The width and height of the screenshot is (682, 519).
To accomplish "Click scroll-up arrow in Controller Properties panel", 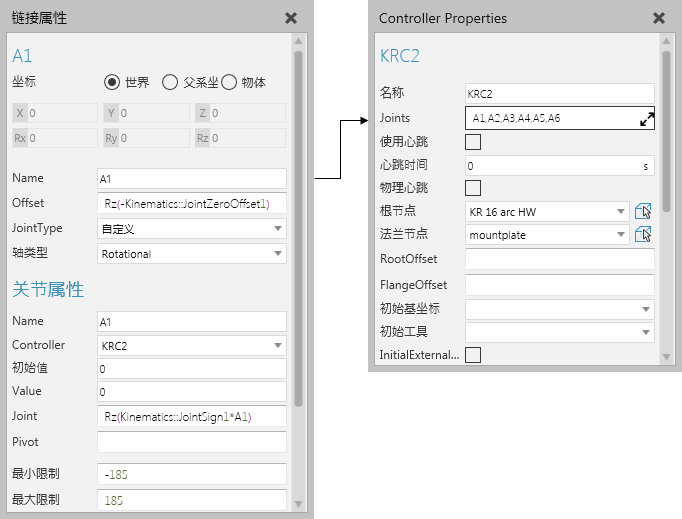I will 666,43.
